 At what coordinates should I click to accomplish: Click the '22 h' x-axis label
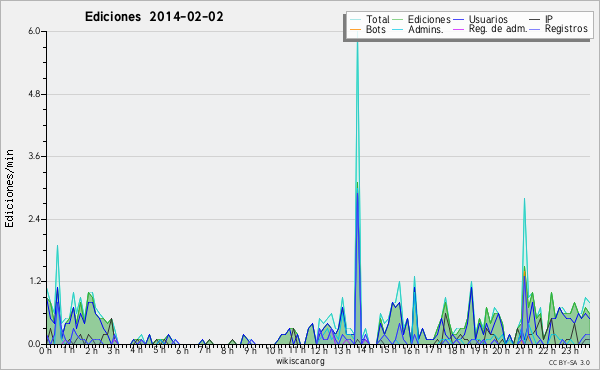click(x=547, y=350)
